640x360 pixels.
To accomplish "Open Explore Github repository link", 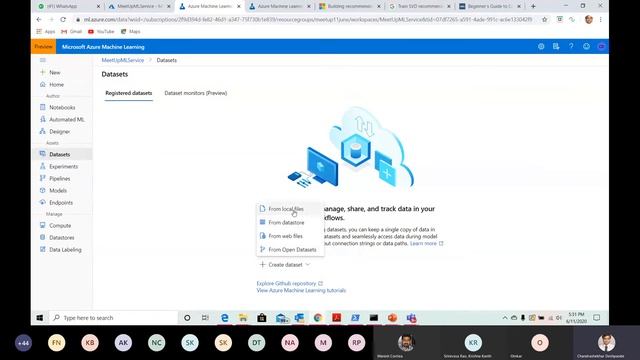I will pos(289,283).
